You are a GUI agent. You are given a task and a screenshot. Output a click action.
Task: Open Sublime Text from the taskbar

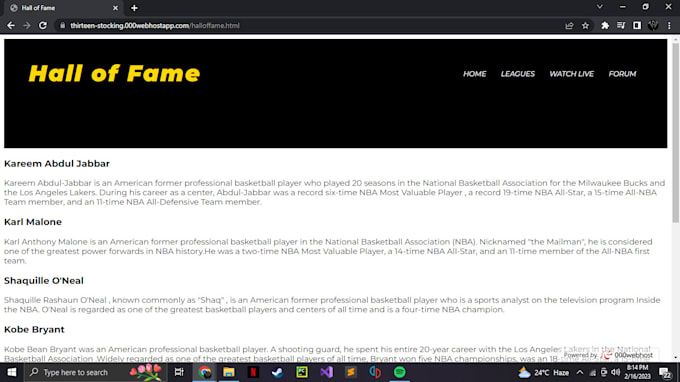351,372
